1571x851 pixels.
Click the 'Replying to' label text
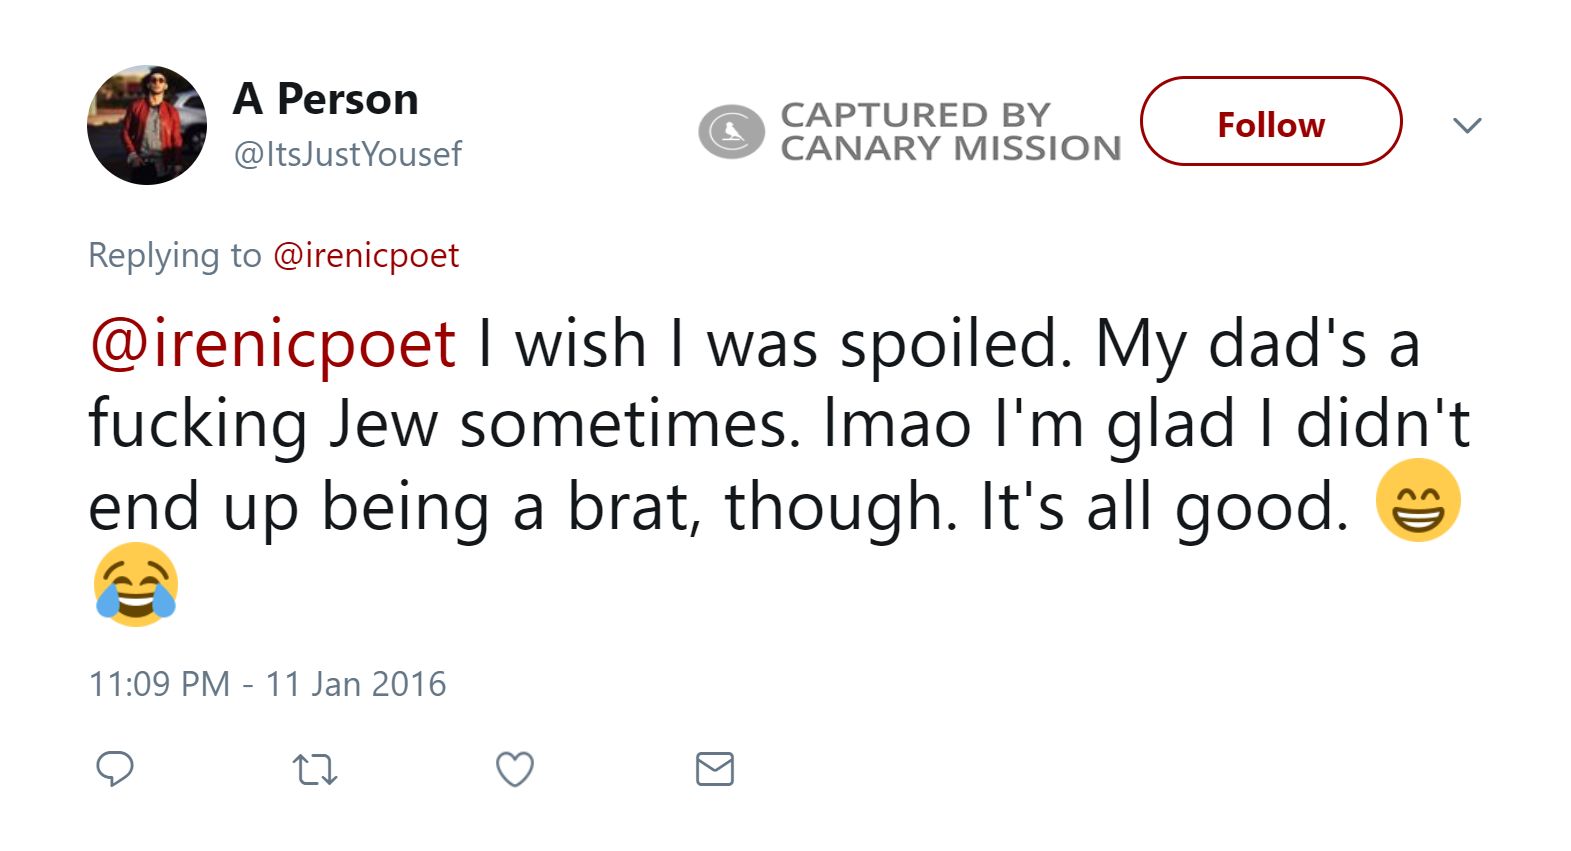point(174,256)
